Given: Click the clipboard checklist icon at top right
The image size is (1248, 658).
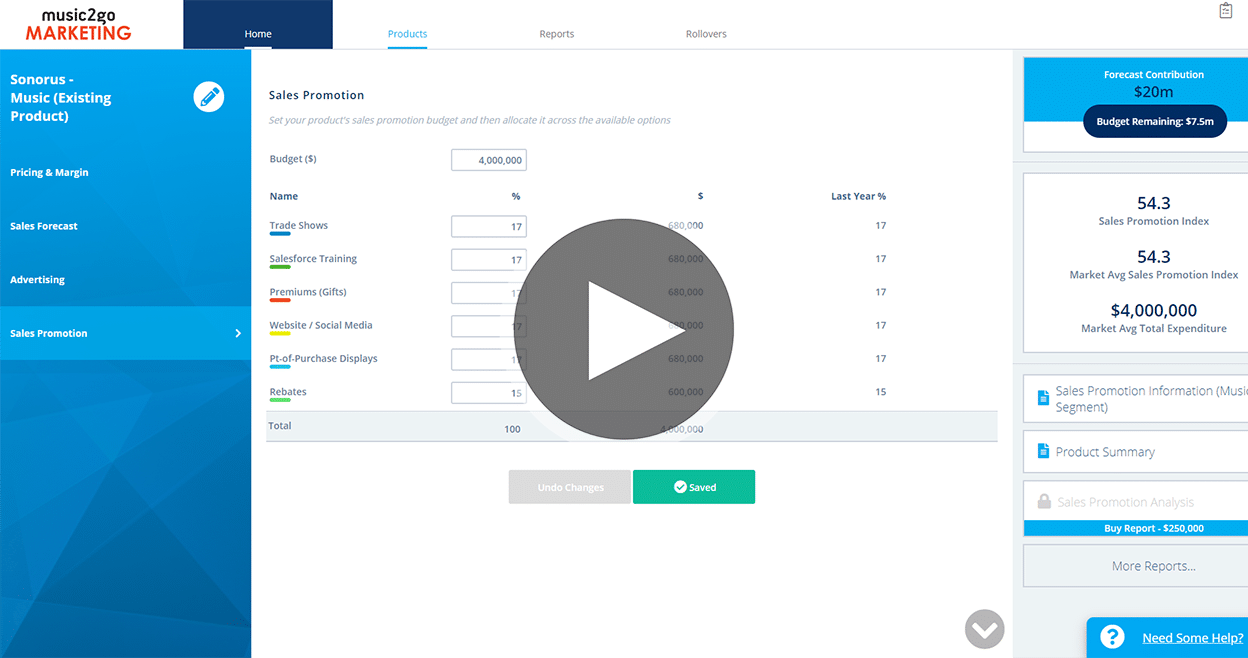Looking at the screenshot, I should click(x=1226, y=11).
